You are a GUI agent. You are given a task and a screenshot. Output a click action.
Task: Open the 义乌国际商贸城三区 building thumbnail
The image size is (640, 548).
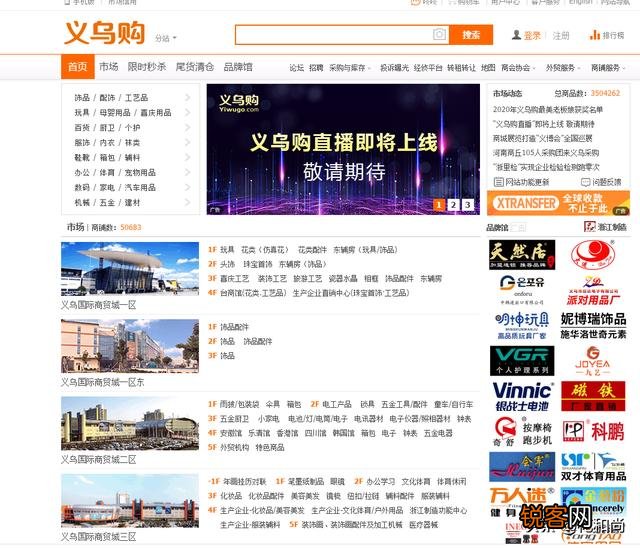point(130,501)
